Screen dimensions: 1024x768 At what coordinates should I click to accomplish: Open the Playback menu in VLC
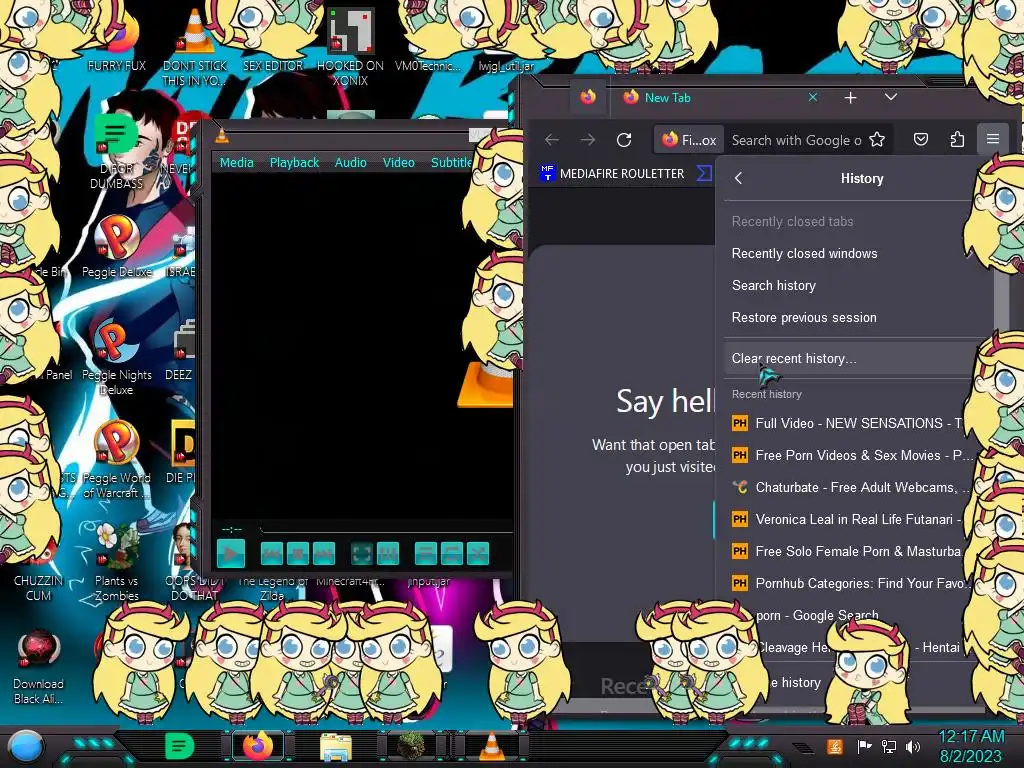295,163
